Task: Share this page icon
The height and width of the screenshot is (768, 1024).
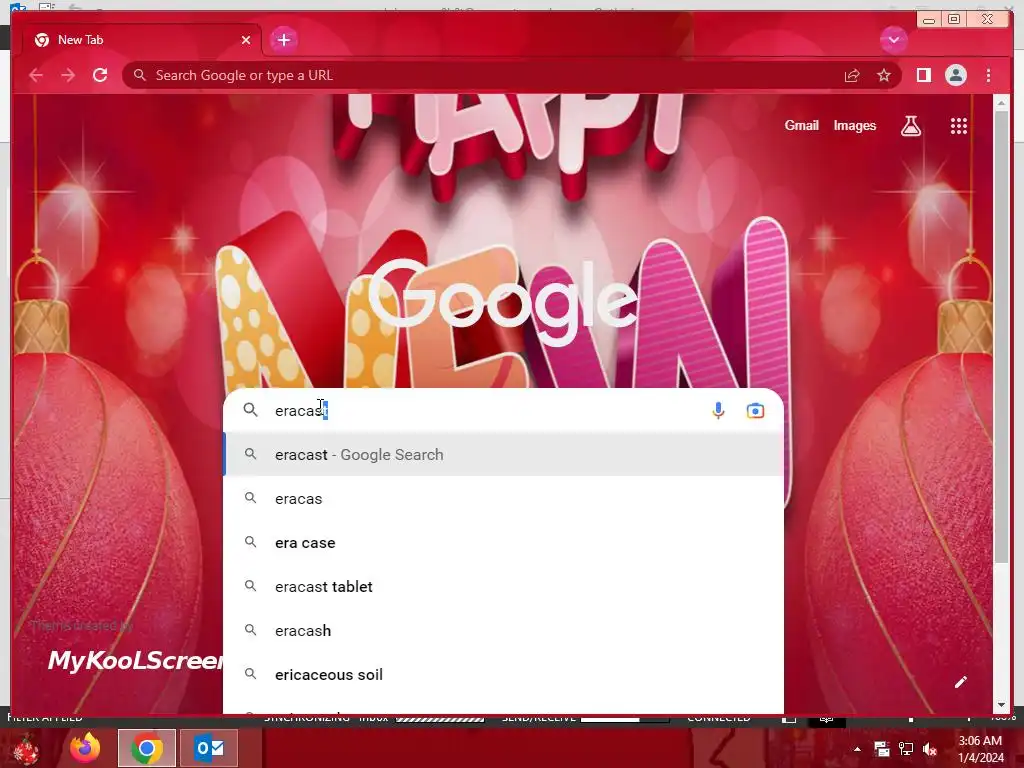Action: click(852, 76)
